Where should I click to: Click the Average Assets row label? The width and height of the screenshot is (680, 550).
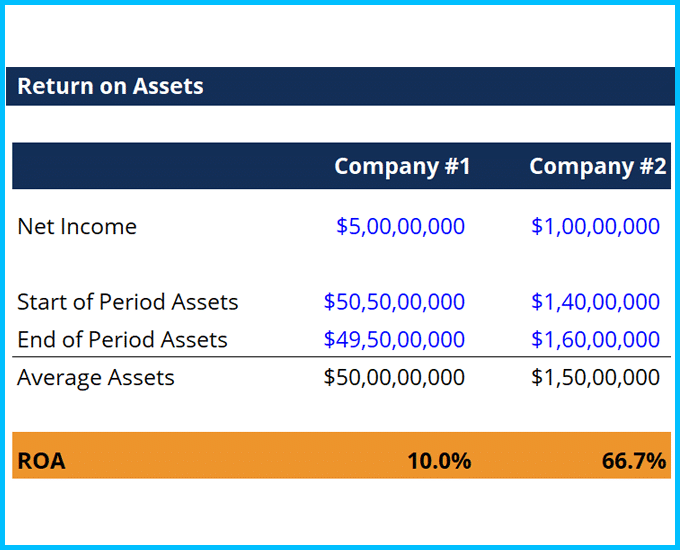coord(96,378)
